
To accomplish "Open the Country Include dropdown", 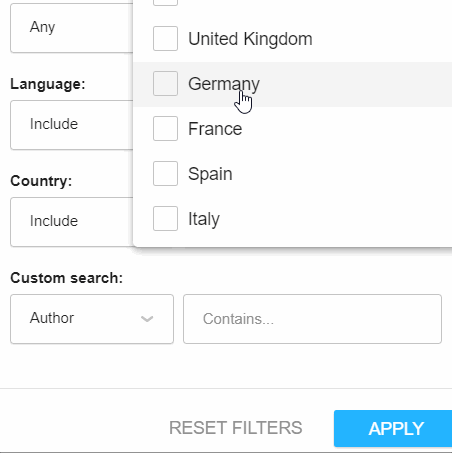I will [72, 222].
